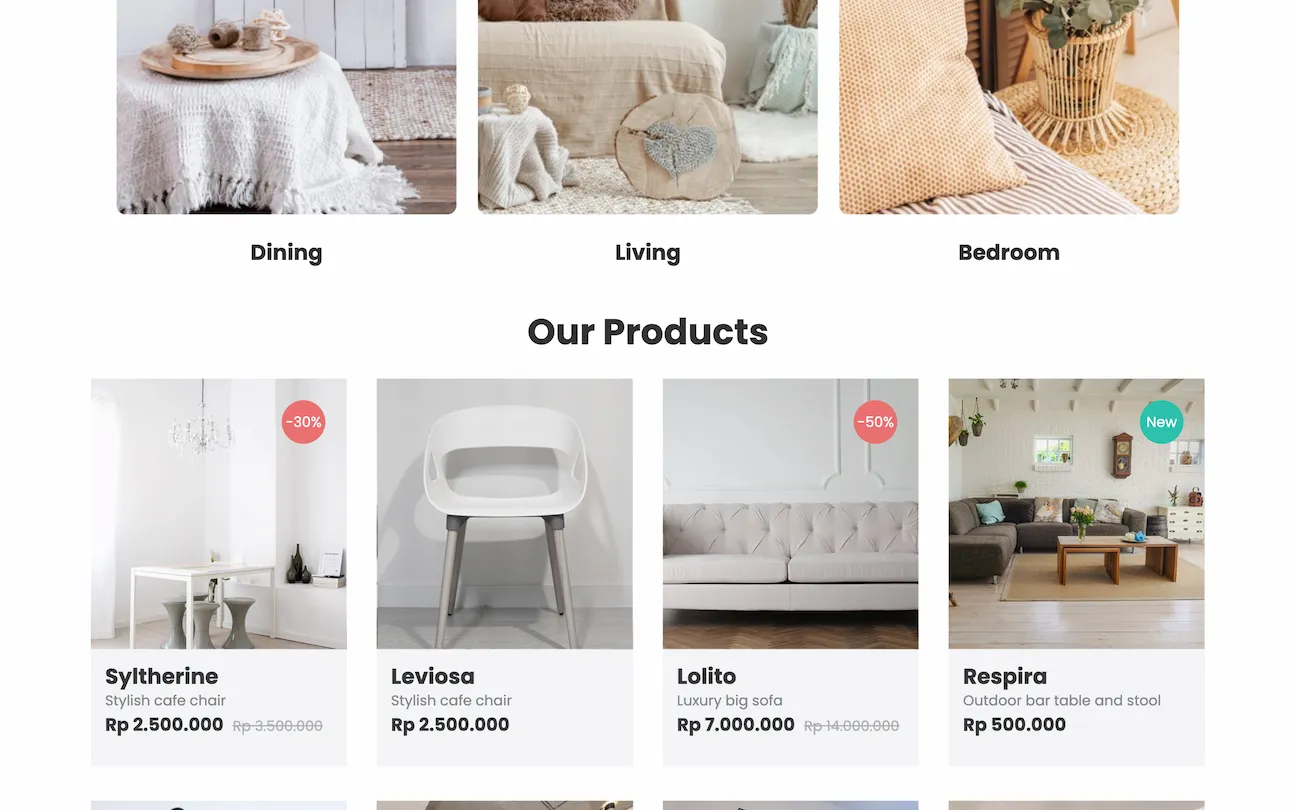
Task: Open the Lolito product title
Action: point(706,677)
